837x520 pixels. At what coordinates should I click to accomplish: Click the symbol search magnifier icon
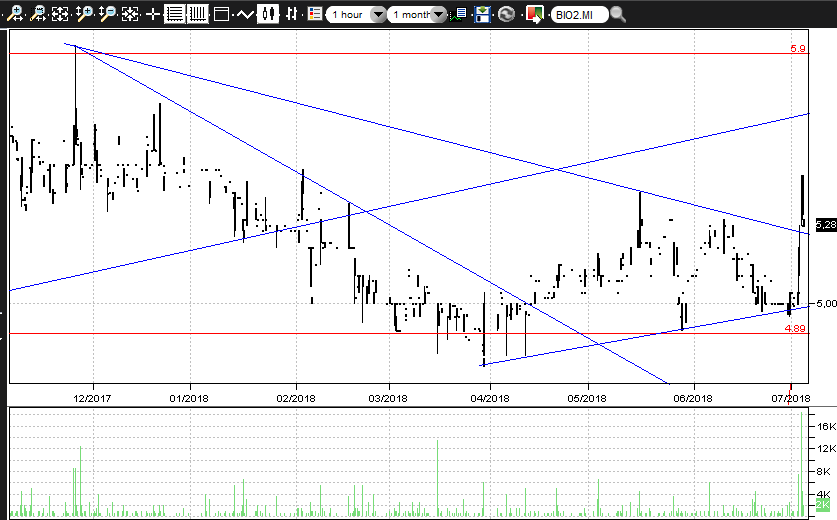[x=618, y=14]
